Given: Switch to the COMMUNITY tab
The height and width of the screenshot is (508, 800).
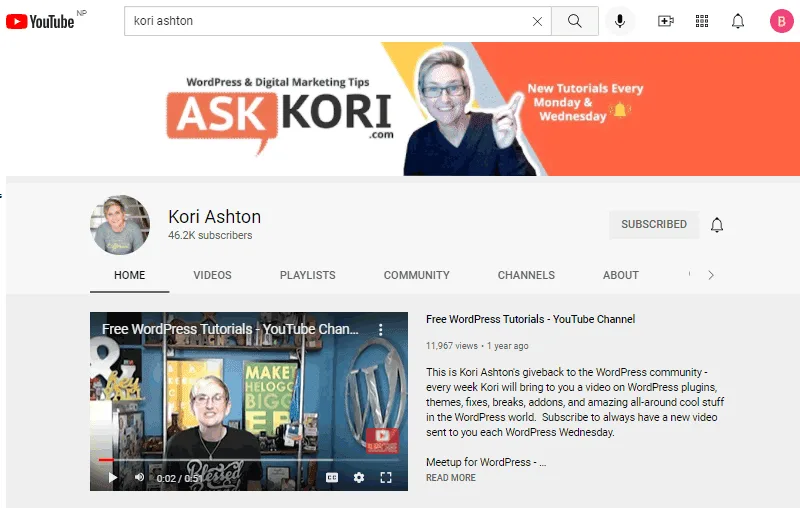Looking at the screenshot, I should point(417,275).
